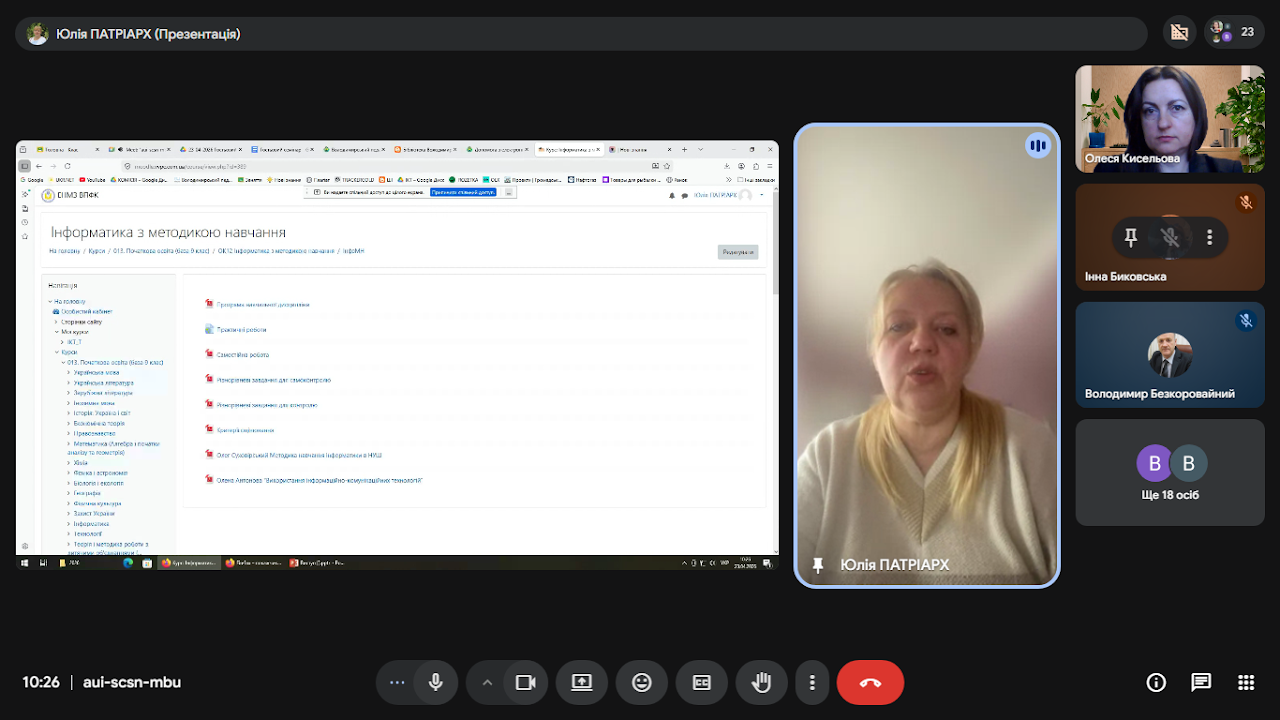Open audio options dots beside the microphone

coord(397,683)
